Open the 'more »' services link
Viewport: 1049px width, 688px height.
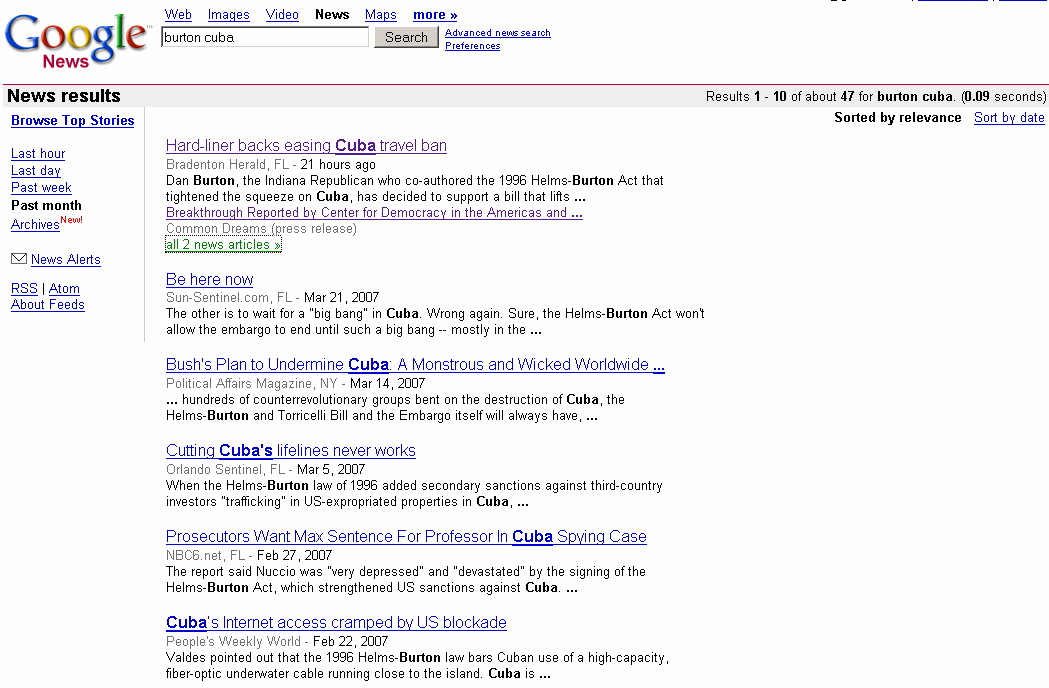coord(435,15)
